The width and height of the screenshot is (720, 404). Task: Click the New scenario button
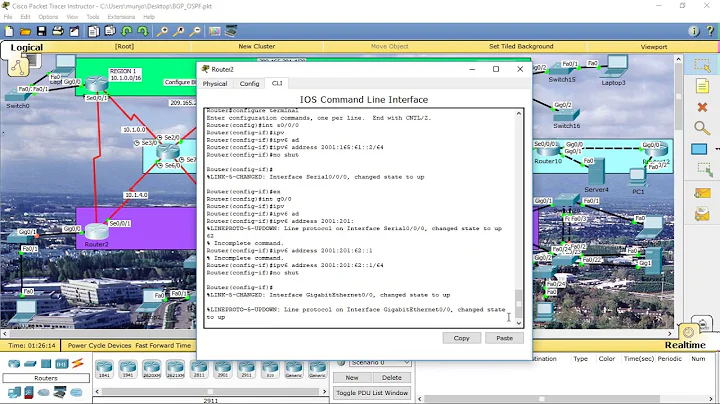pos(352,377)
